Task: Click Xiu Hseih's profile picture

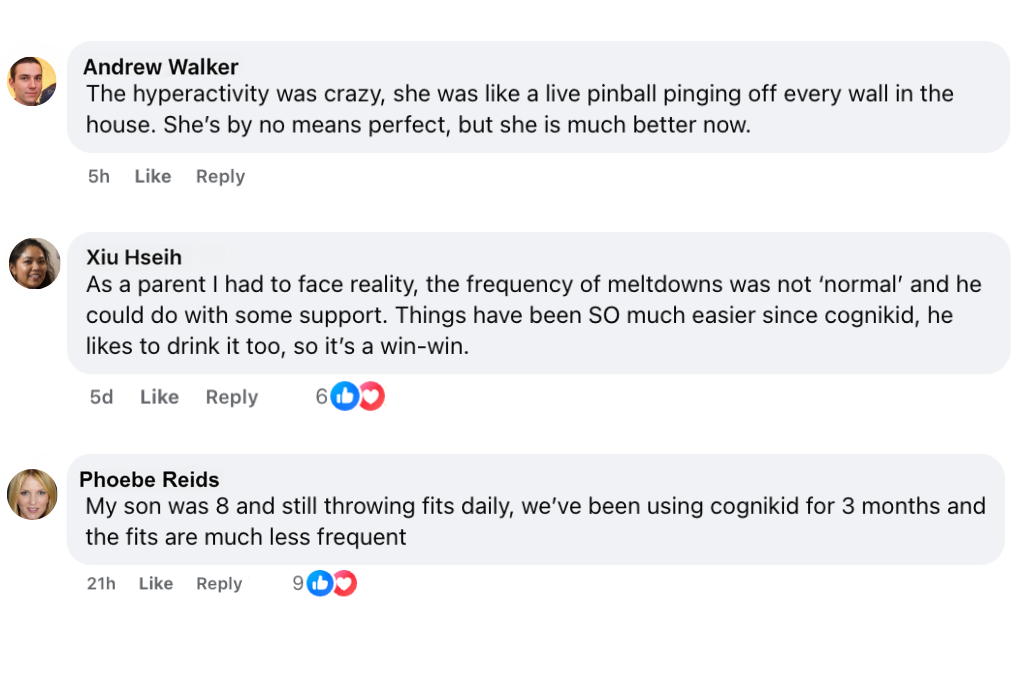Action: (34, 263)
